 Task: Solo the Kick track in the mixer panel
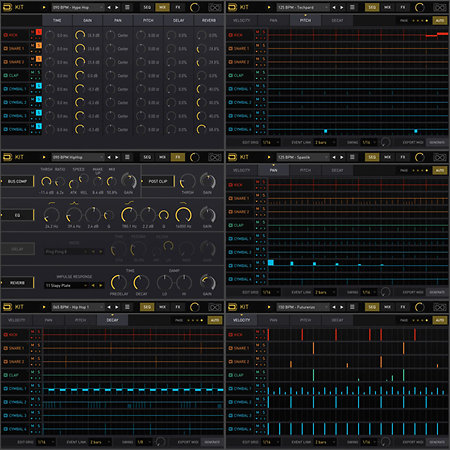point(39,32)
